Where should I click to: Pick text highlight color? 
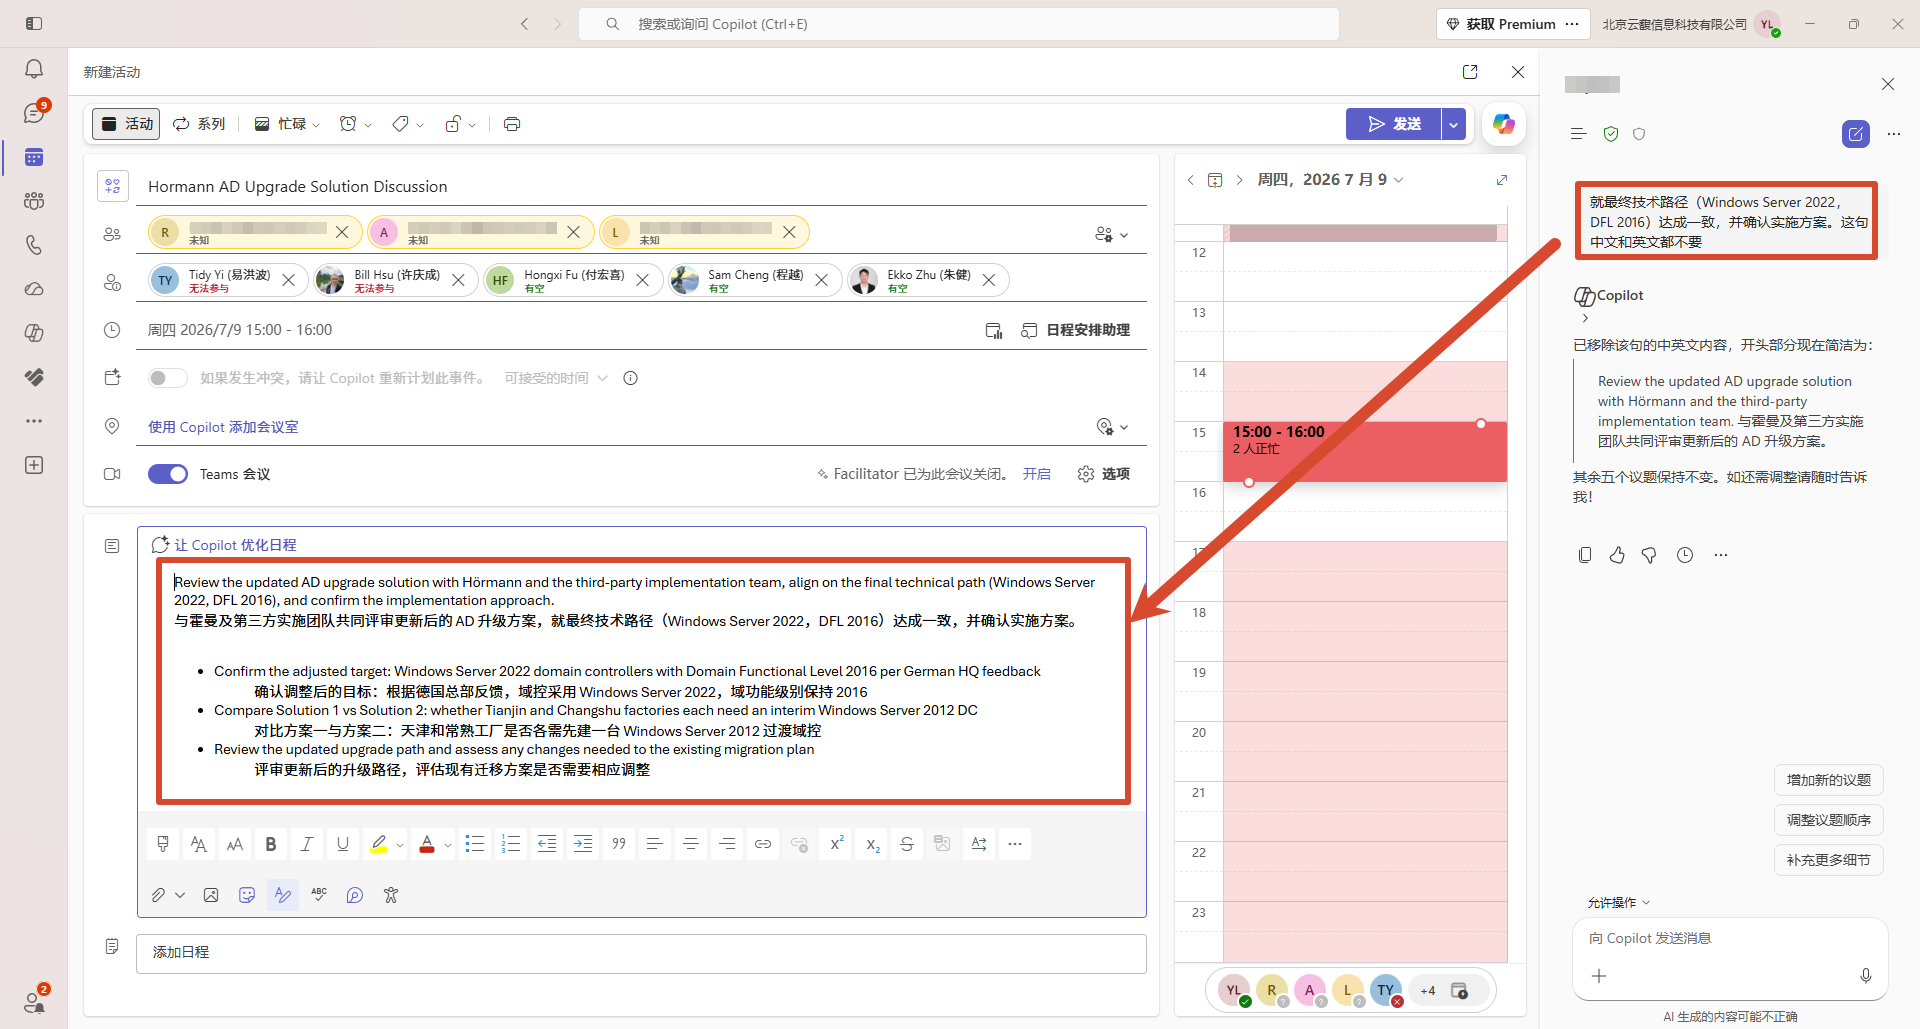[378, 844]
